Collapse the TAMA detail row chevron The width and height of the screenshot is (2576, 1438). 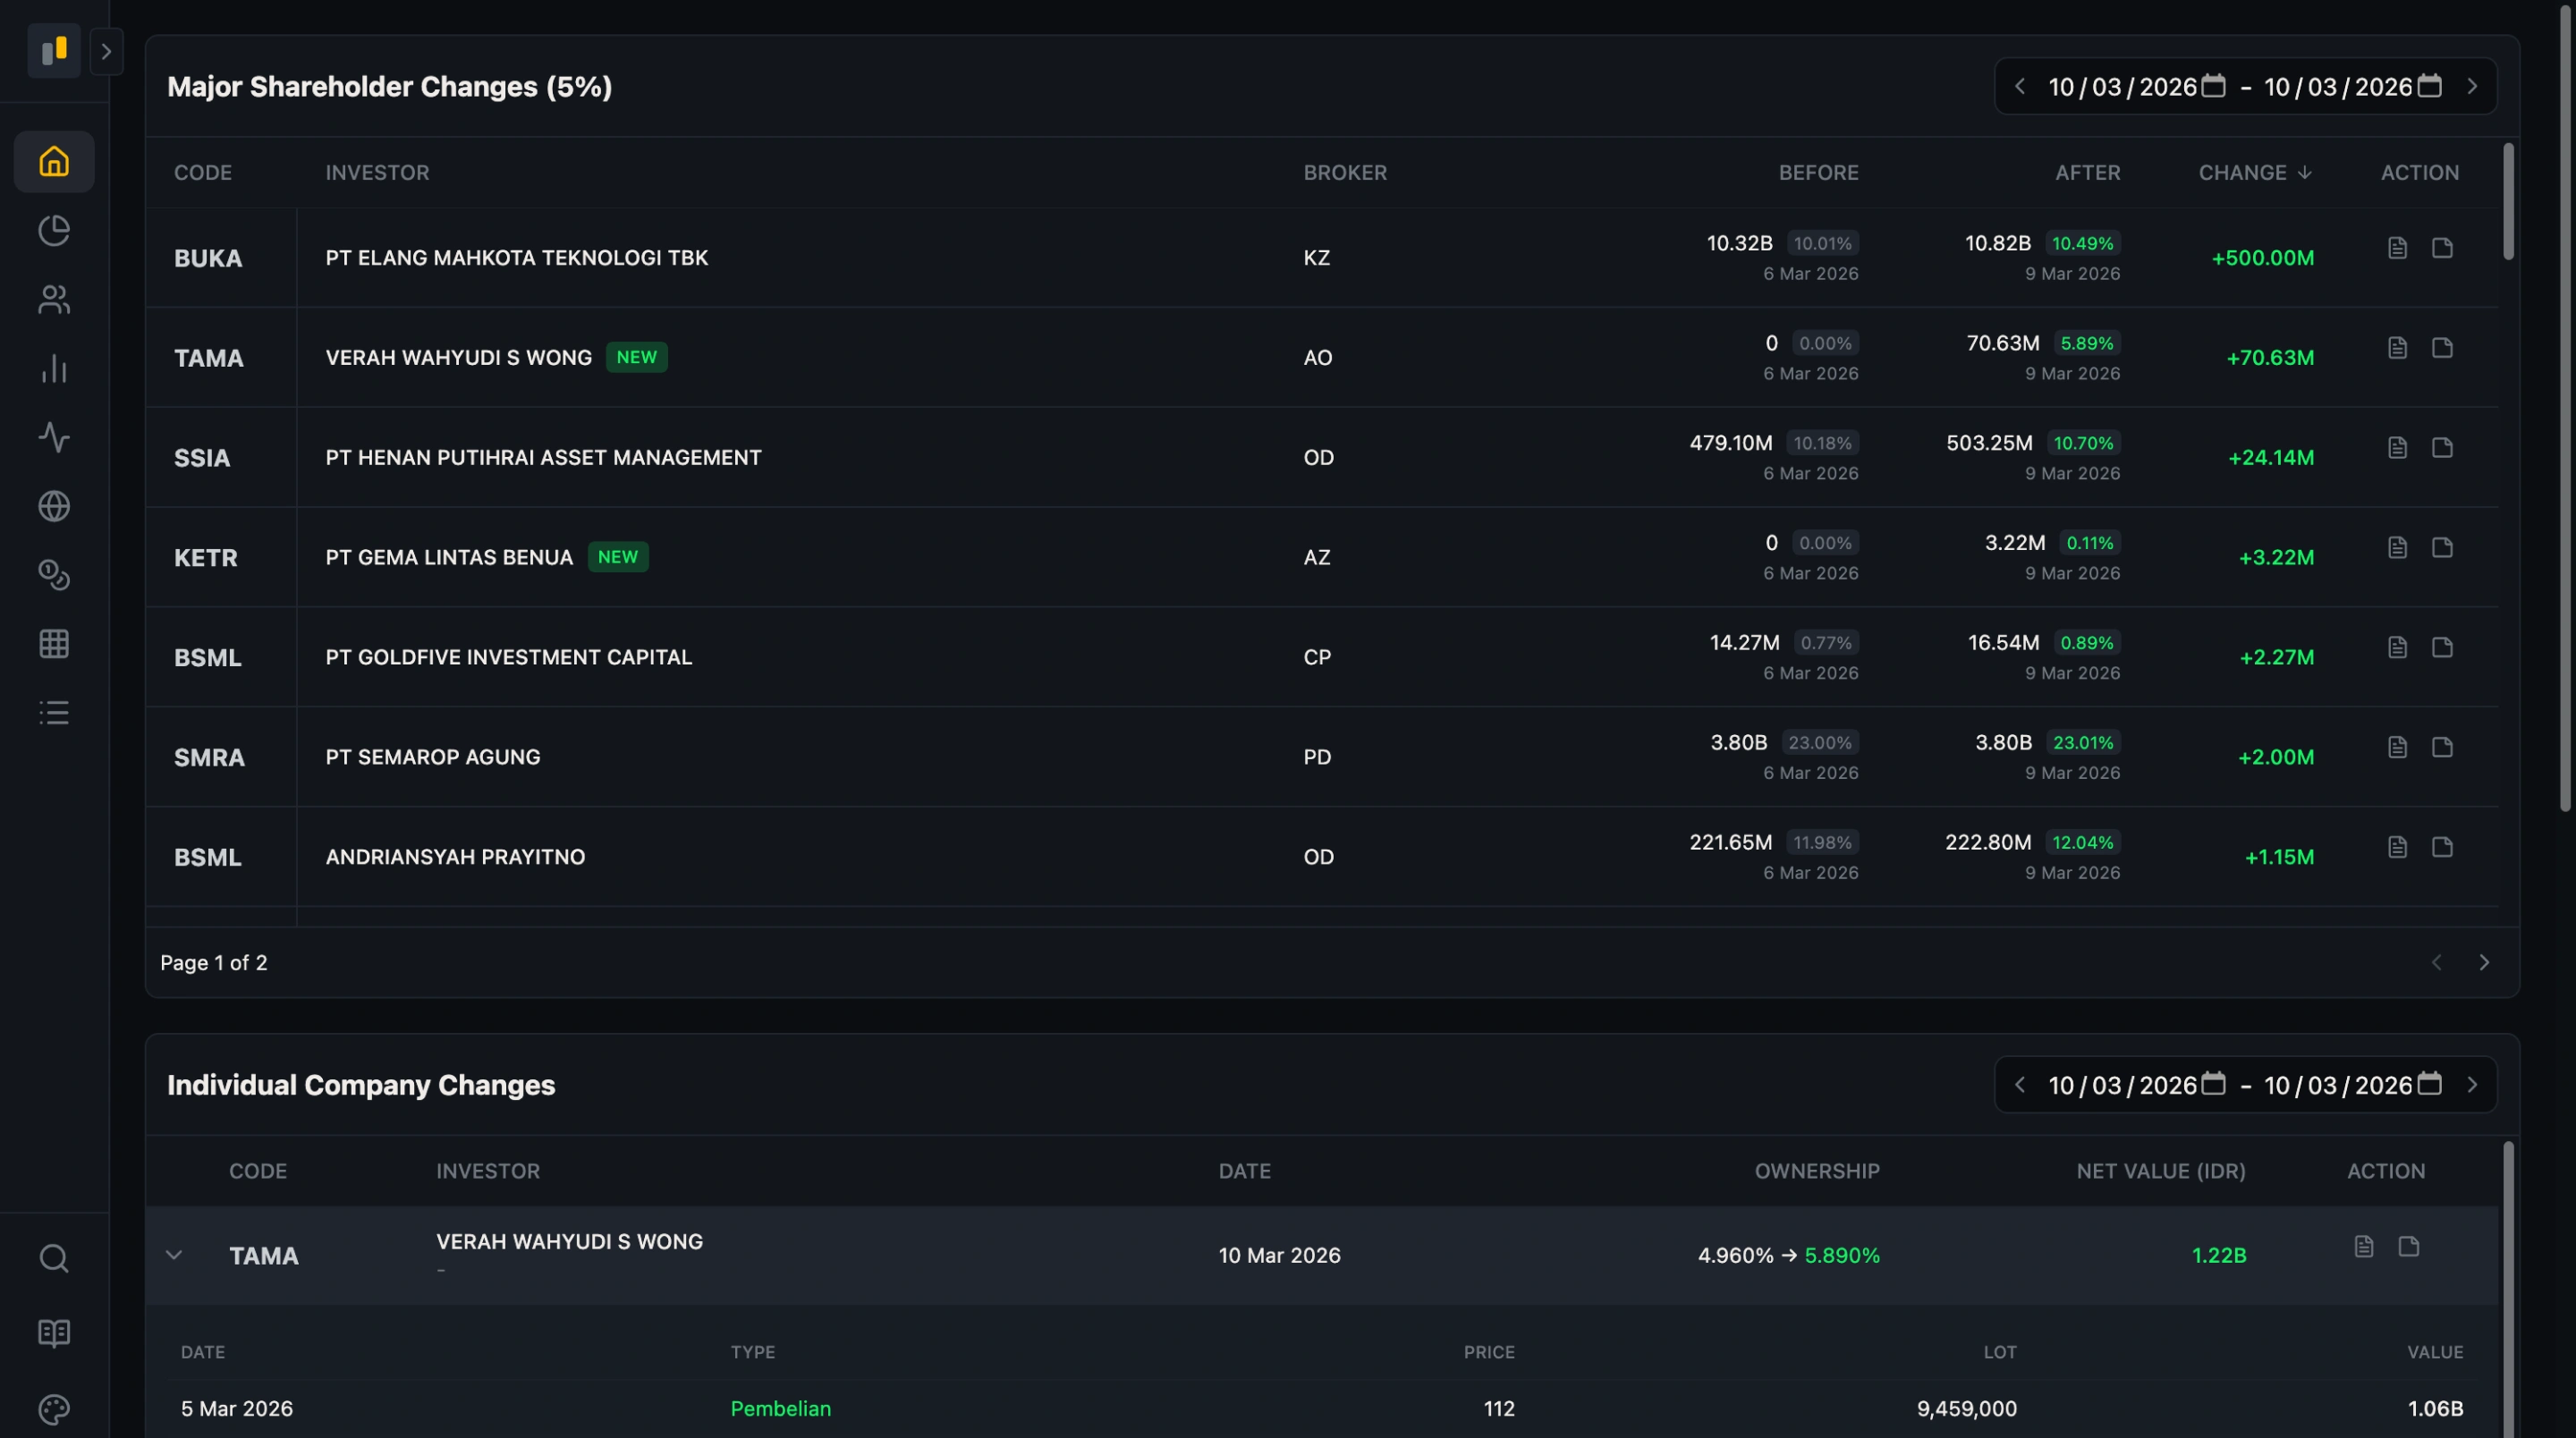pos(175,1255)
